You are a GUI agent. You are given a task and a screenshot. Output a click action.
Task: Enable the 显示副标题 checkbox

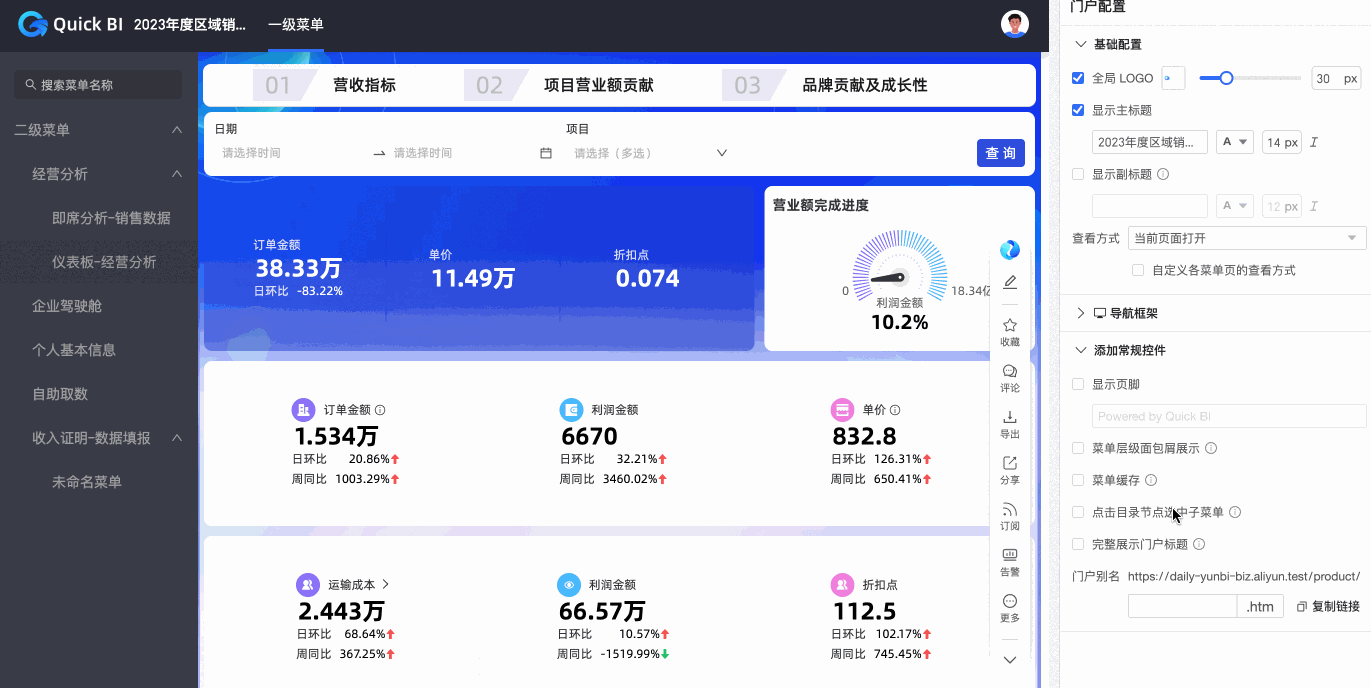coord(1078,174)
